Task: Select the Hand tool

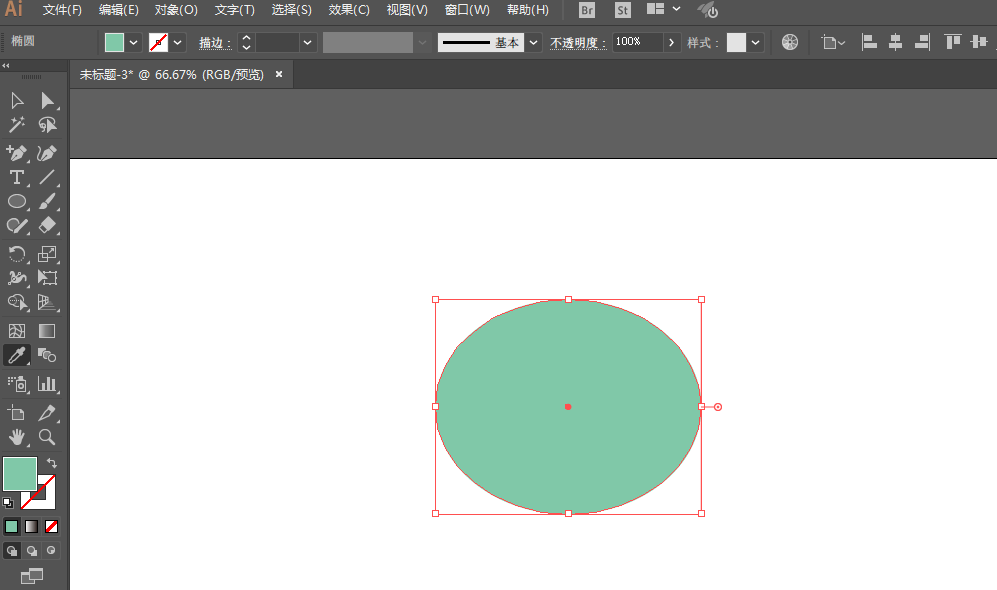Action: pyautogui.click(x=17, y=437)
